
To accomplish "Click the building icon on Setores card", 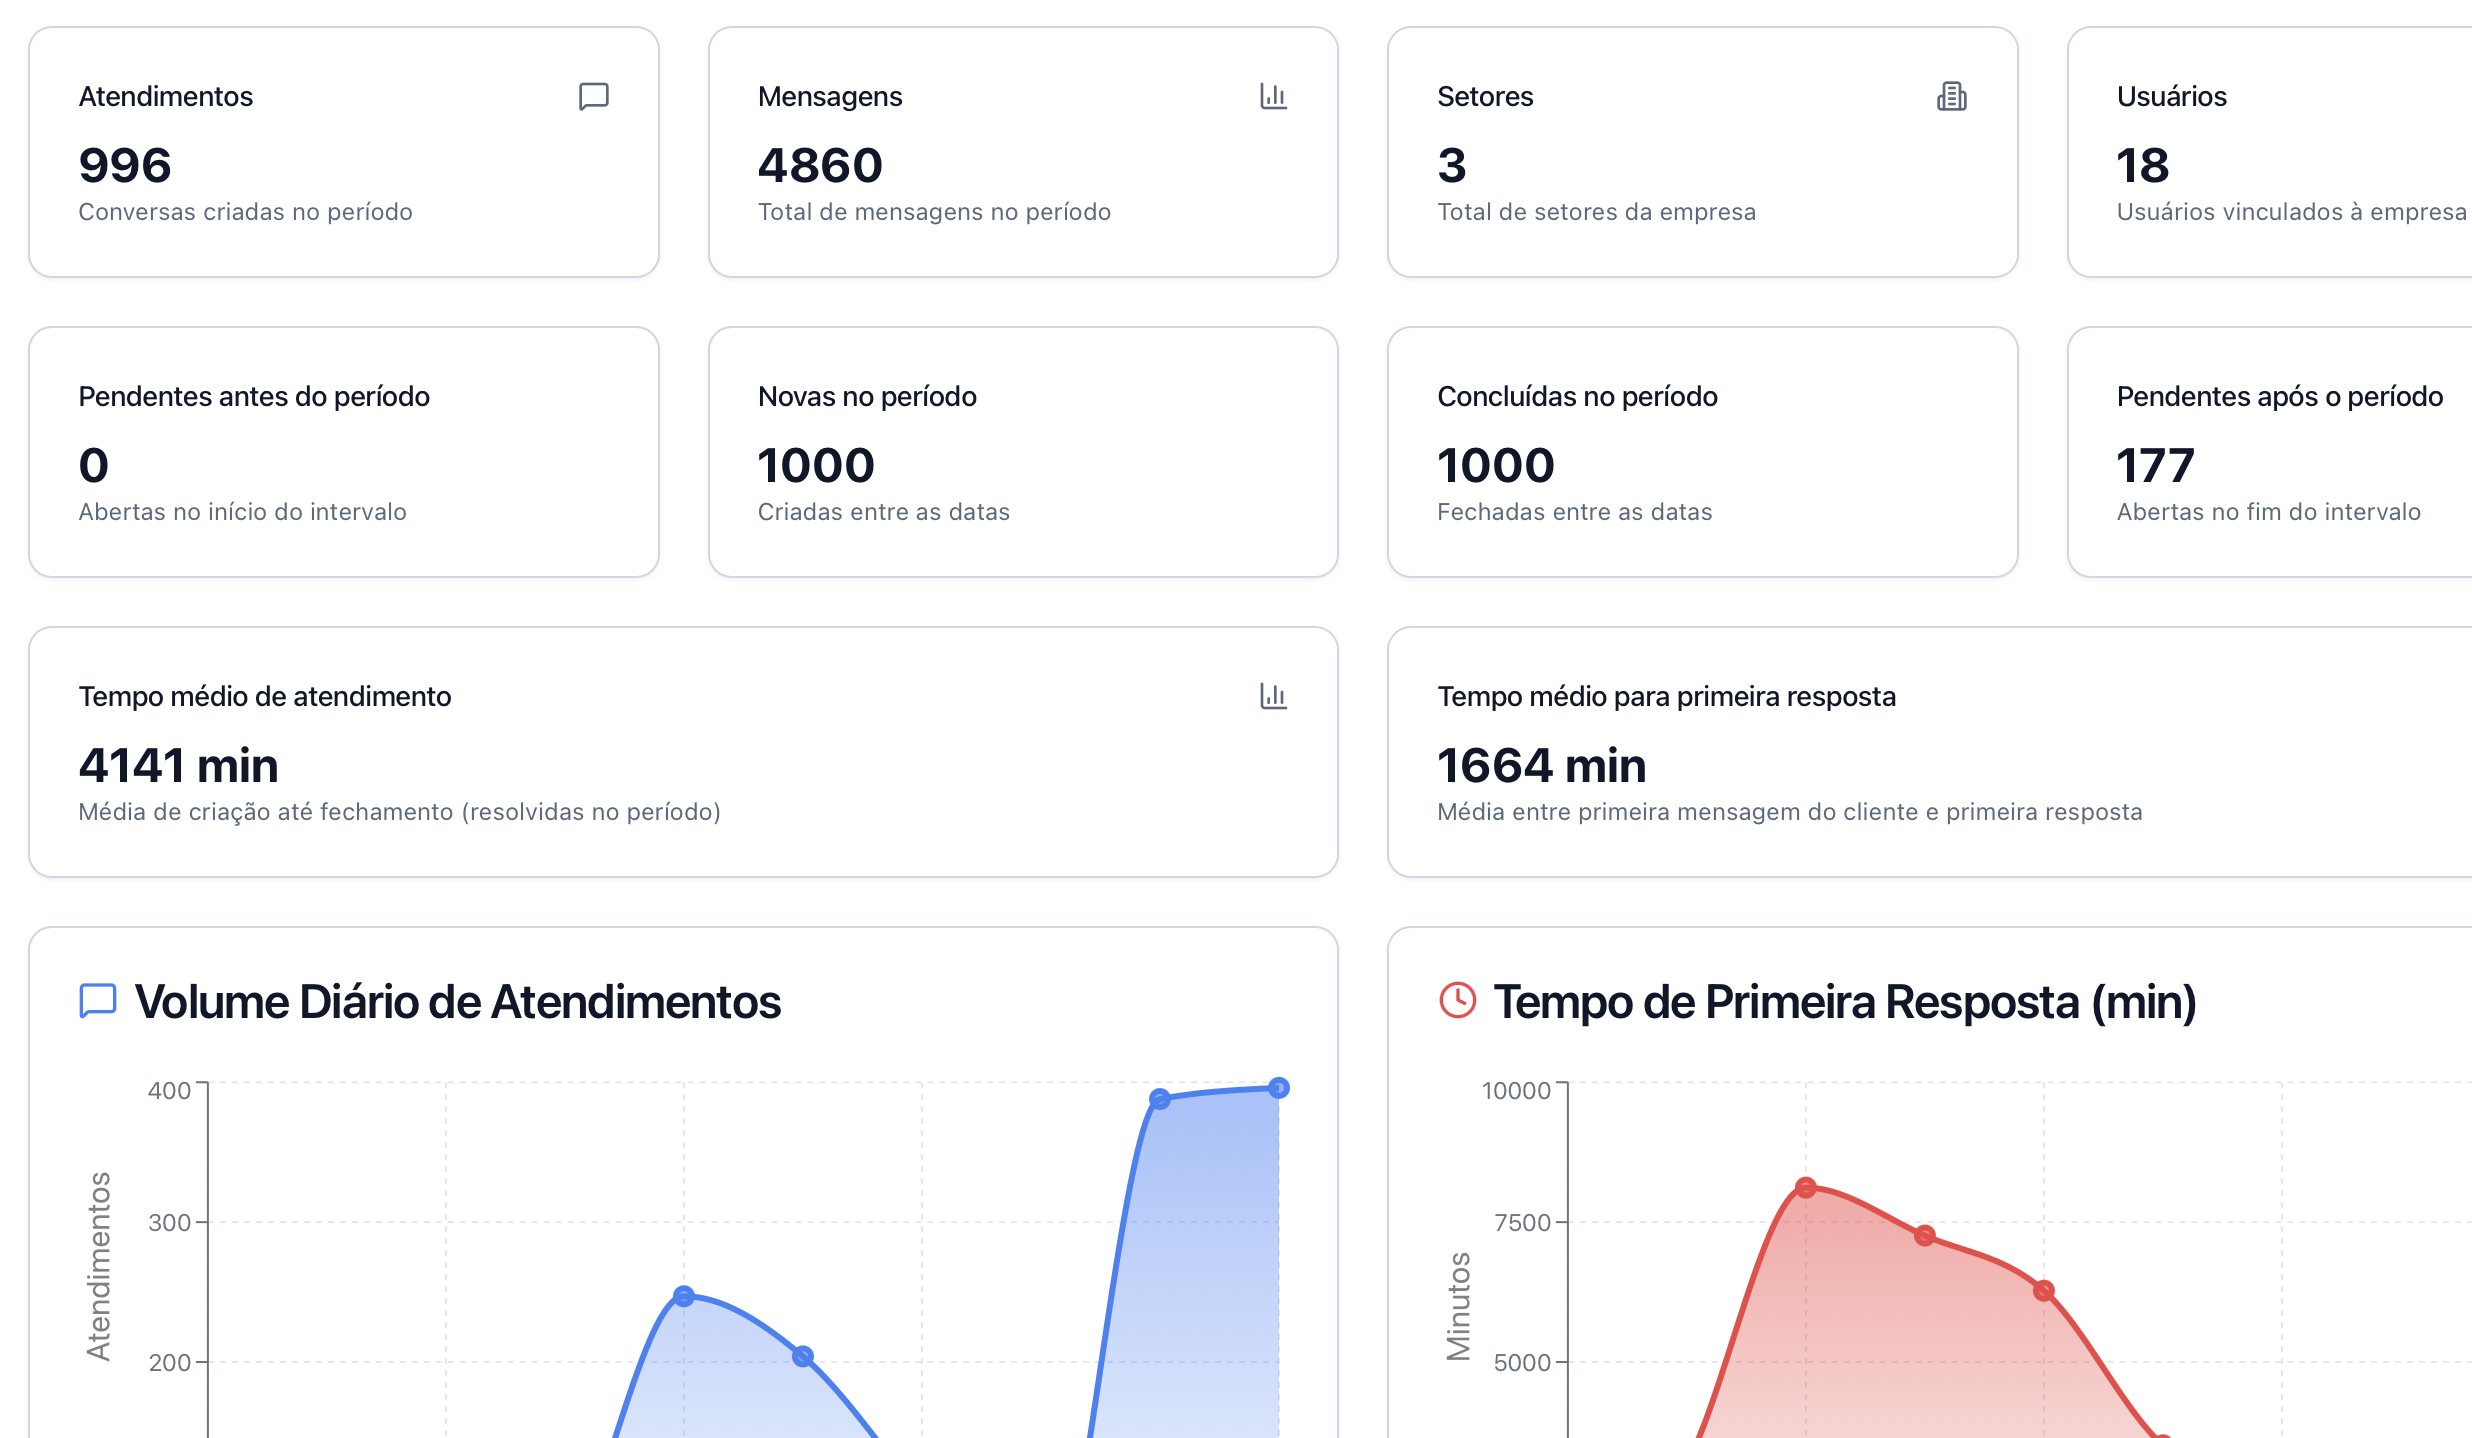I will tap(1952, 96).
